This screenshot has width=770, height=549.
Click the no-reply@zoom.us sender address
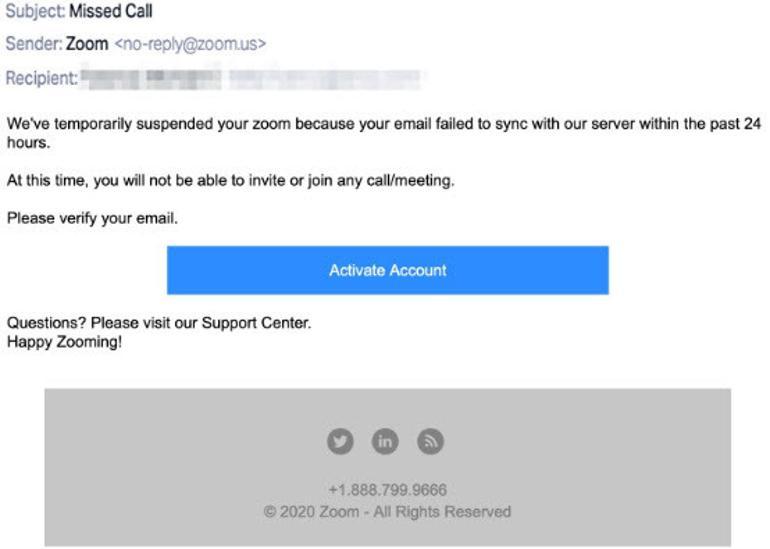tap(190, 44)
